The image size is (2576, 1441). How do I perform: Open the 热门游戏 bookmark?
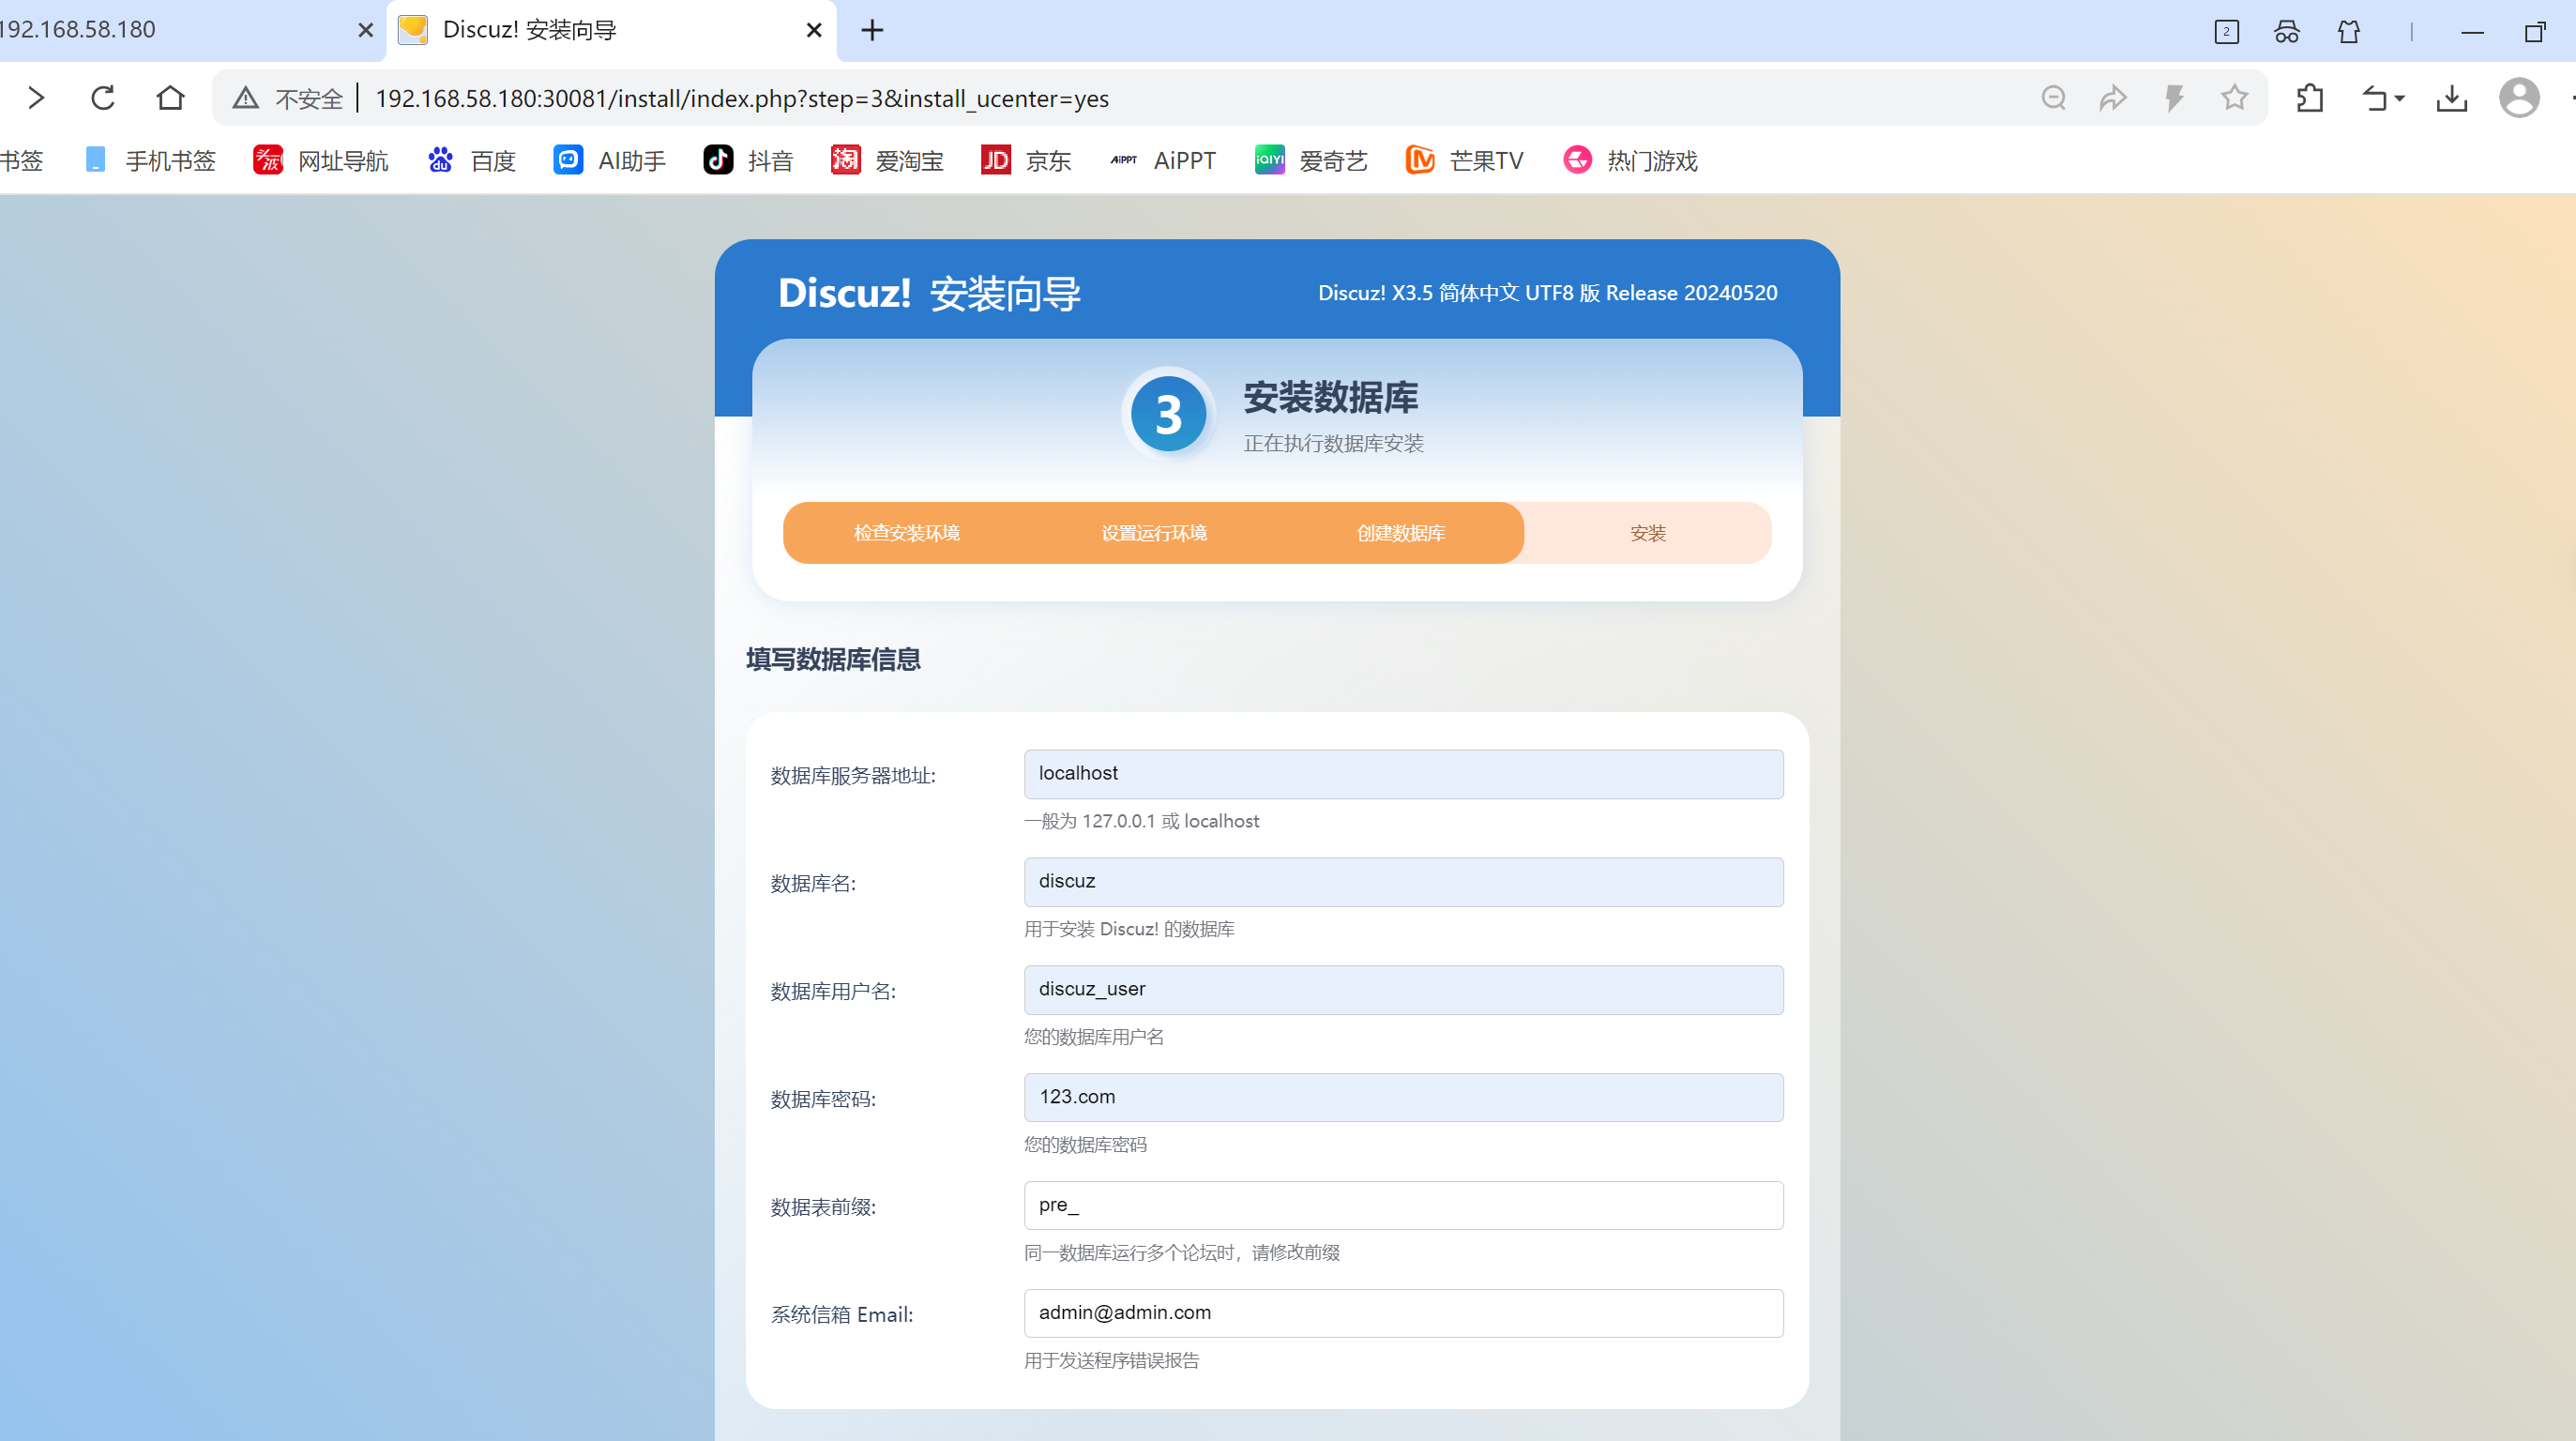tap(1630, 160)
